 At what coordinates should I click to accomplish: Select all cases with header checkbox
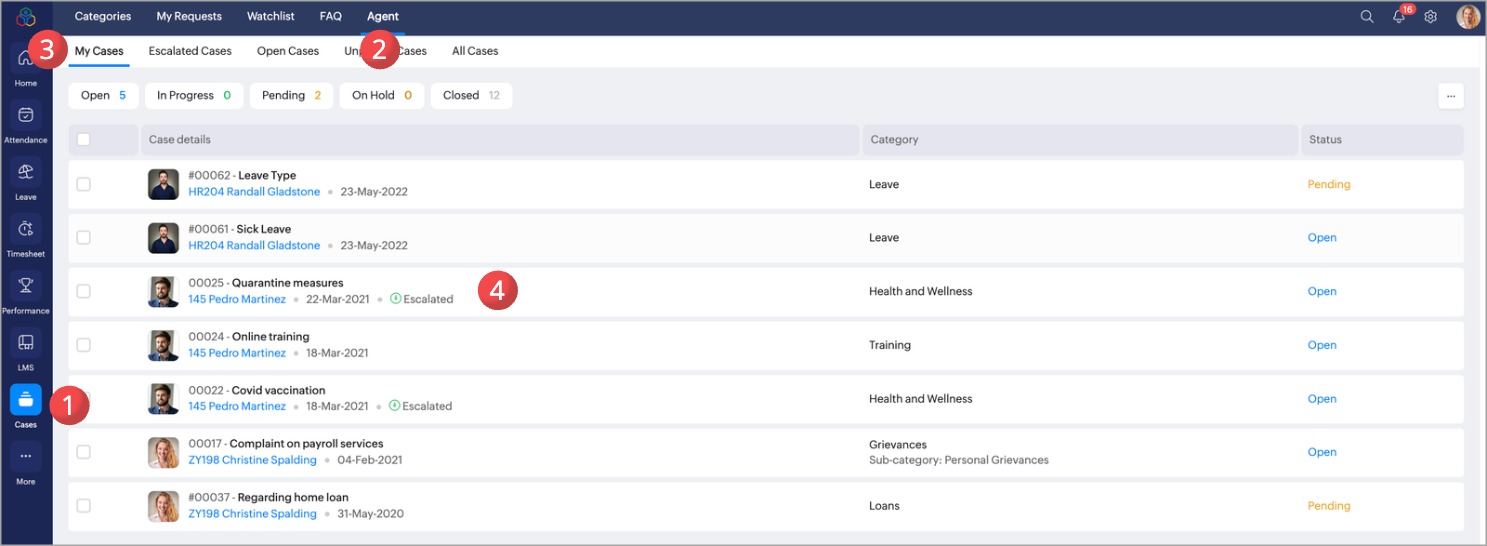[x=84, y=140]
